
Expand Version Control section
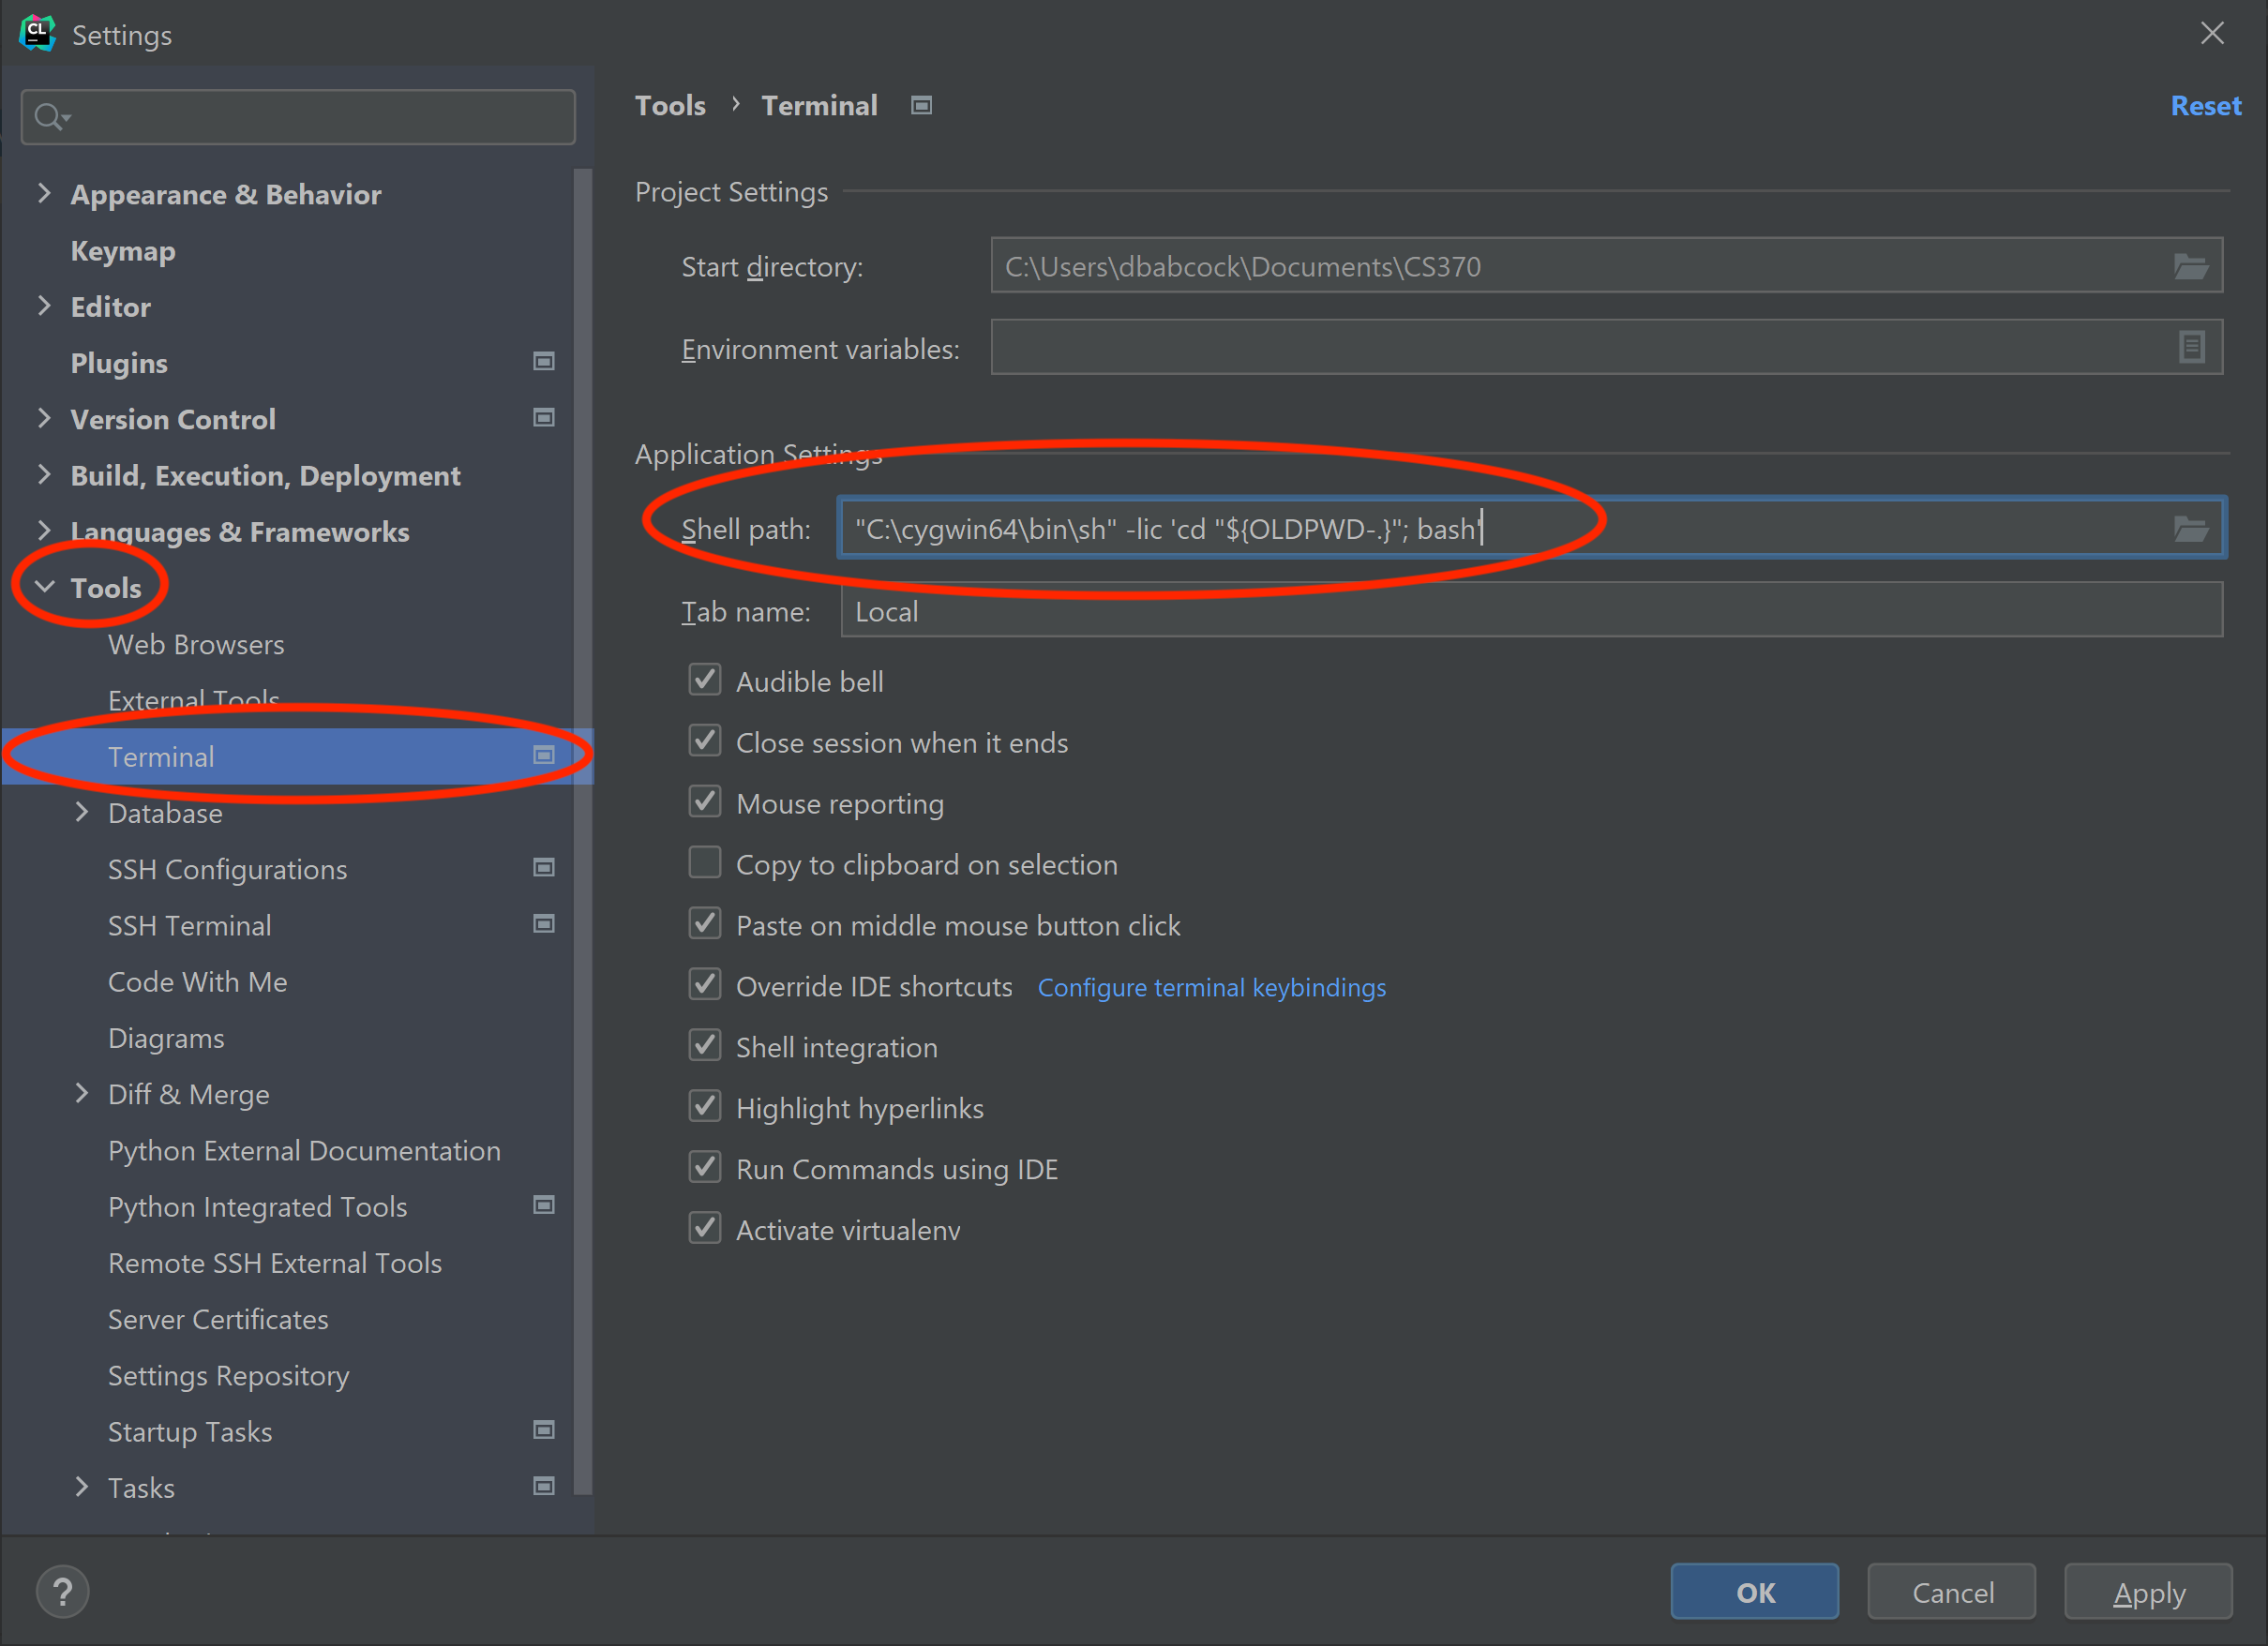[x=44, y=418]
